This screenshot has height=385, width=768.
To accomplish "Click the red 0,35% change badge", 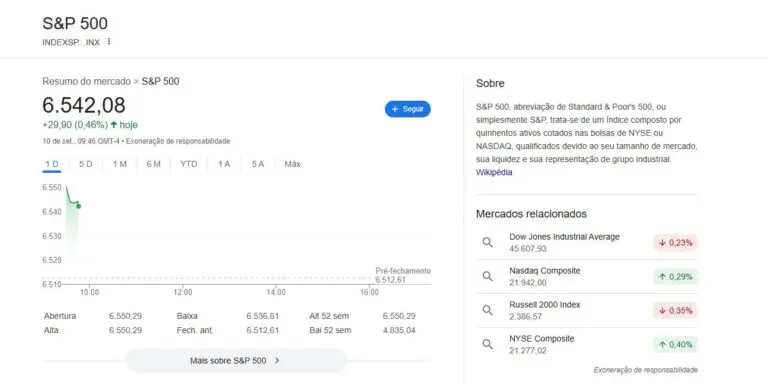I will click(x=675, y=311).
